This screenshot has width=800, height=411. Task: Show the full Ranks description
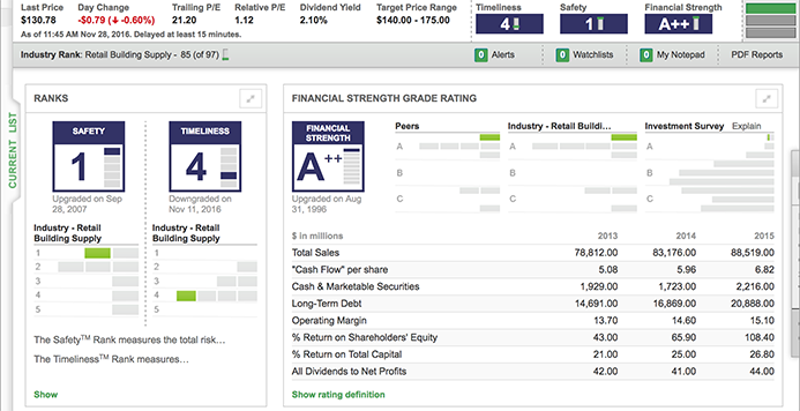tap(45, 395)
